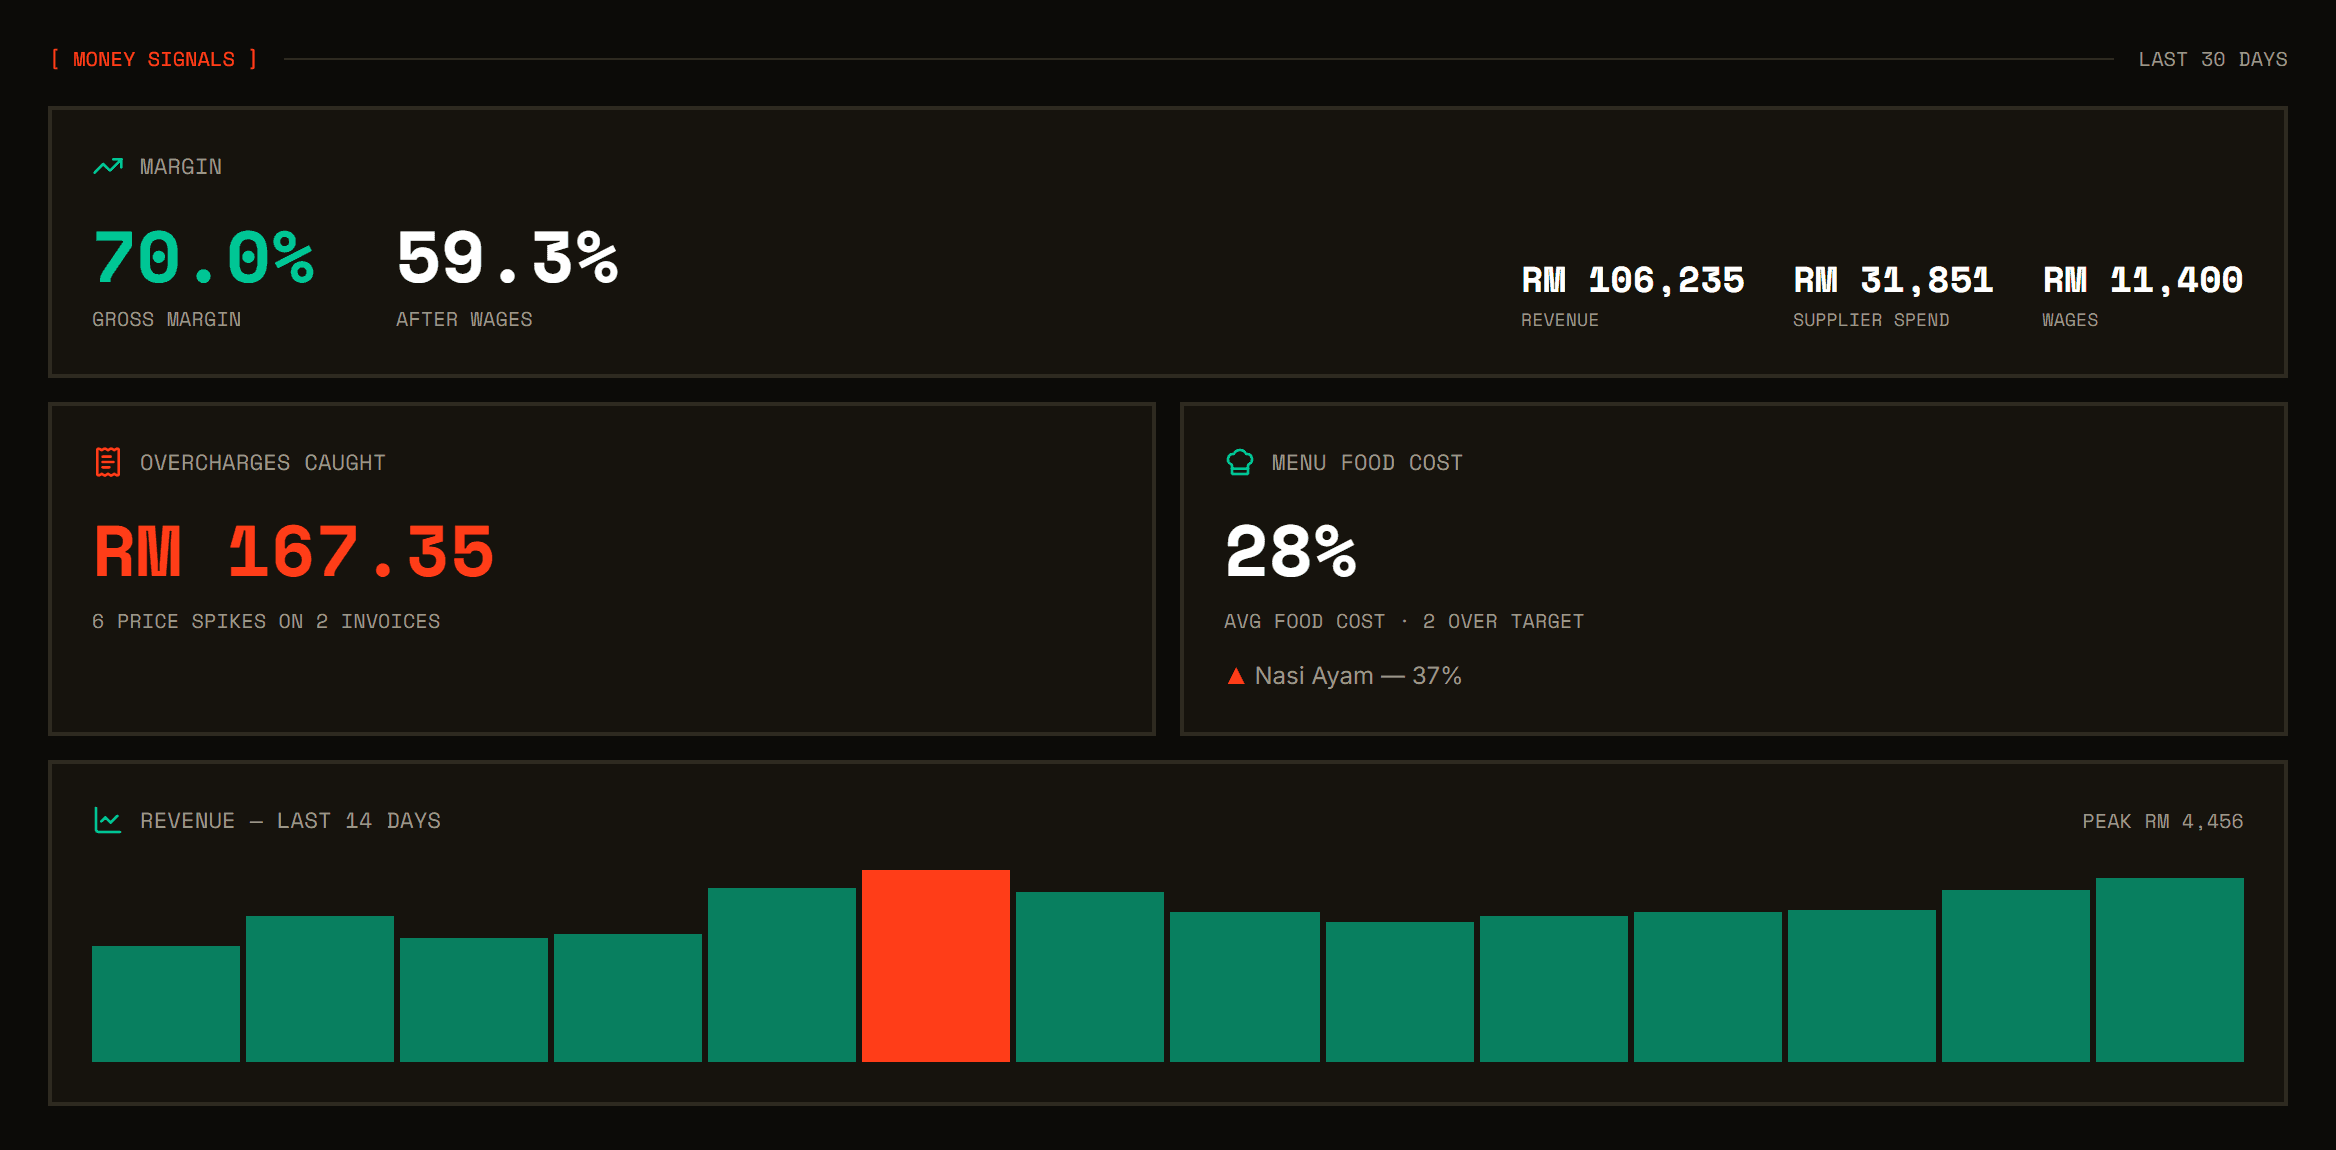Image resolution: width=2336 pixels, height=1150 pixels.
Task: Select the MONEY SIGNALS section heading
Action: tap(154, 59)
